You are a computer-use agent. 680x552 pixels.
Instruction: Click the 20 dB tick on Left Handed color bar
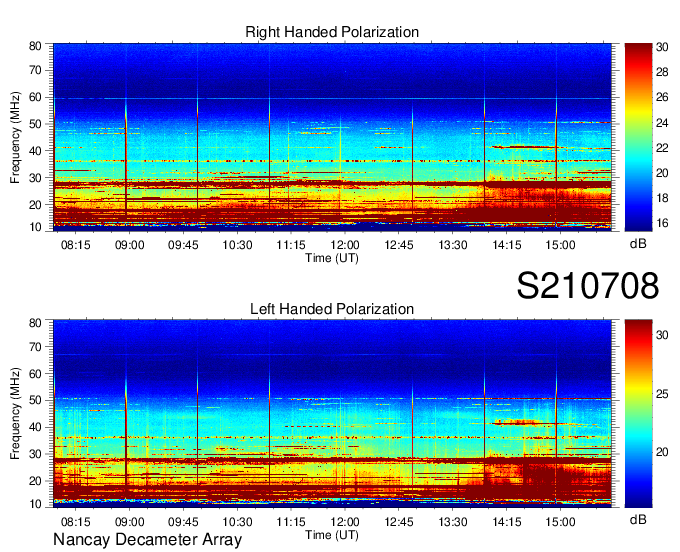[x=662, y=452]
